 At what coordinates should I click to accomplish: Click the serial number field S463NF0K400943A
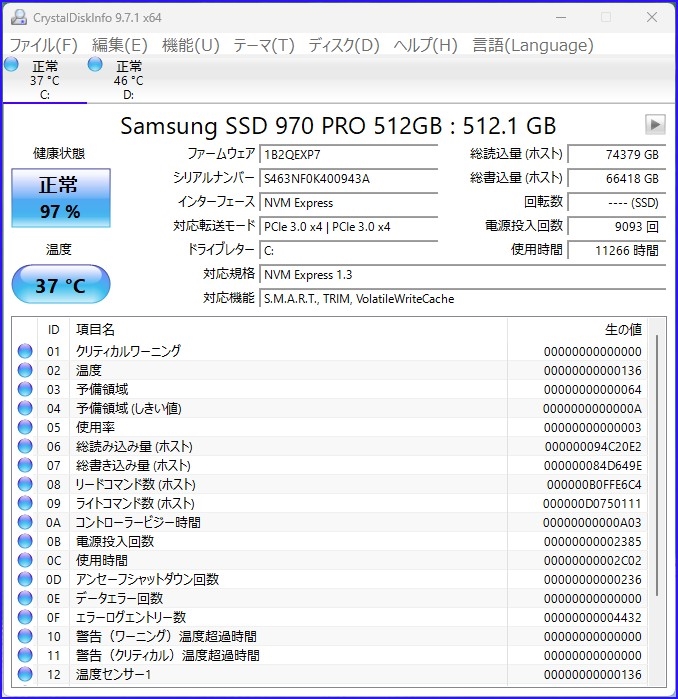coord(348,179)
